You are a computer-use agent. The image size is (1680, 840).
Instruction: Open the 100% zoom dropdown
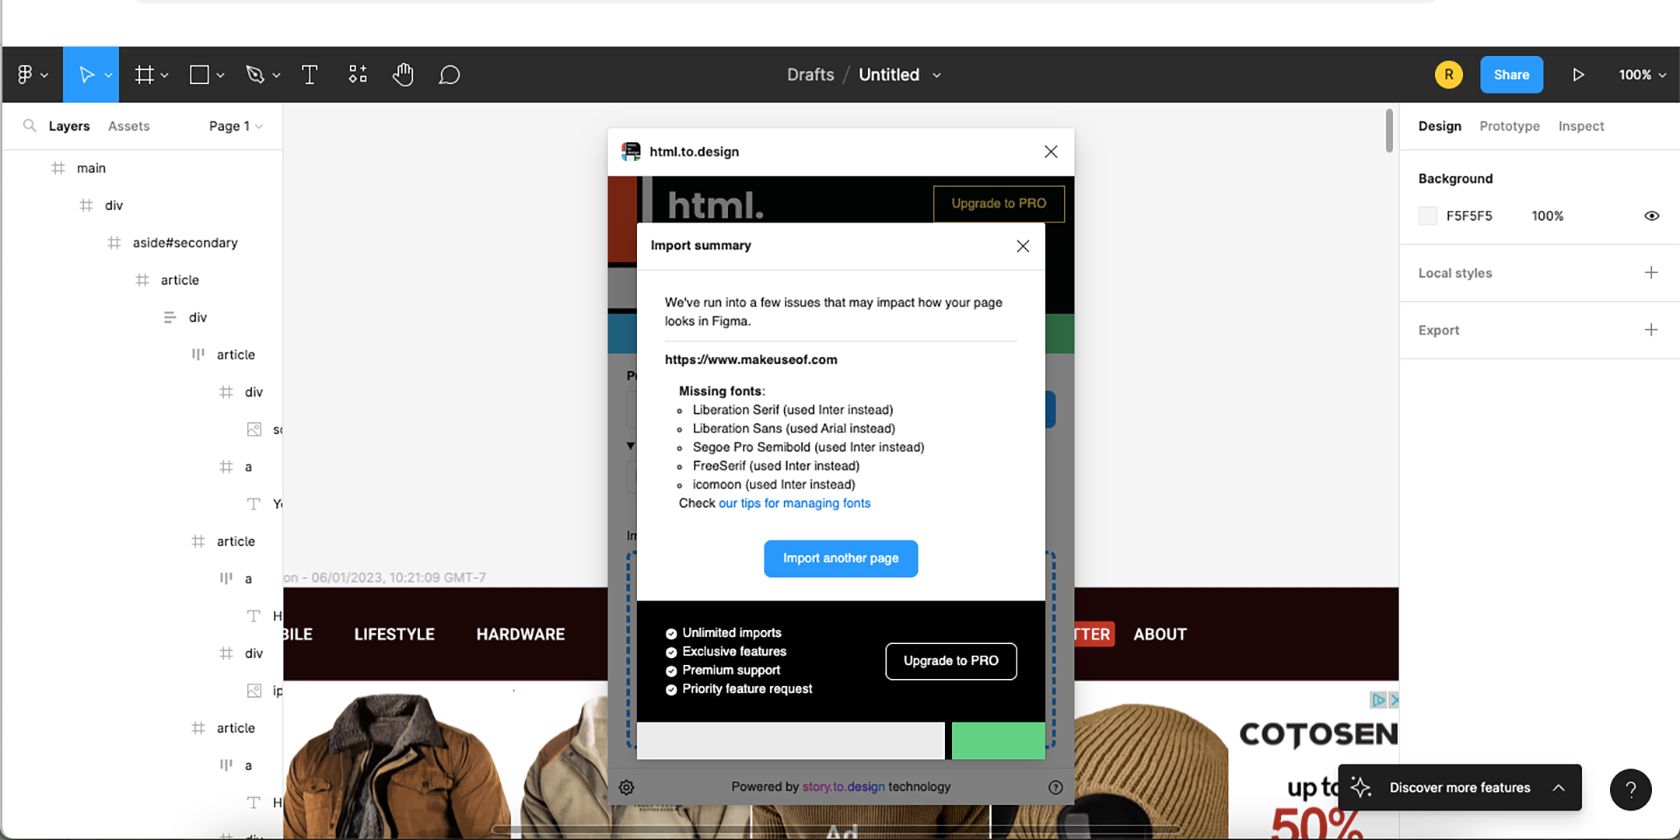(1642, 75)
